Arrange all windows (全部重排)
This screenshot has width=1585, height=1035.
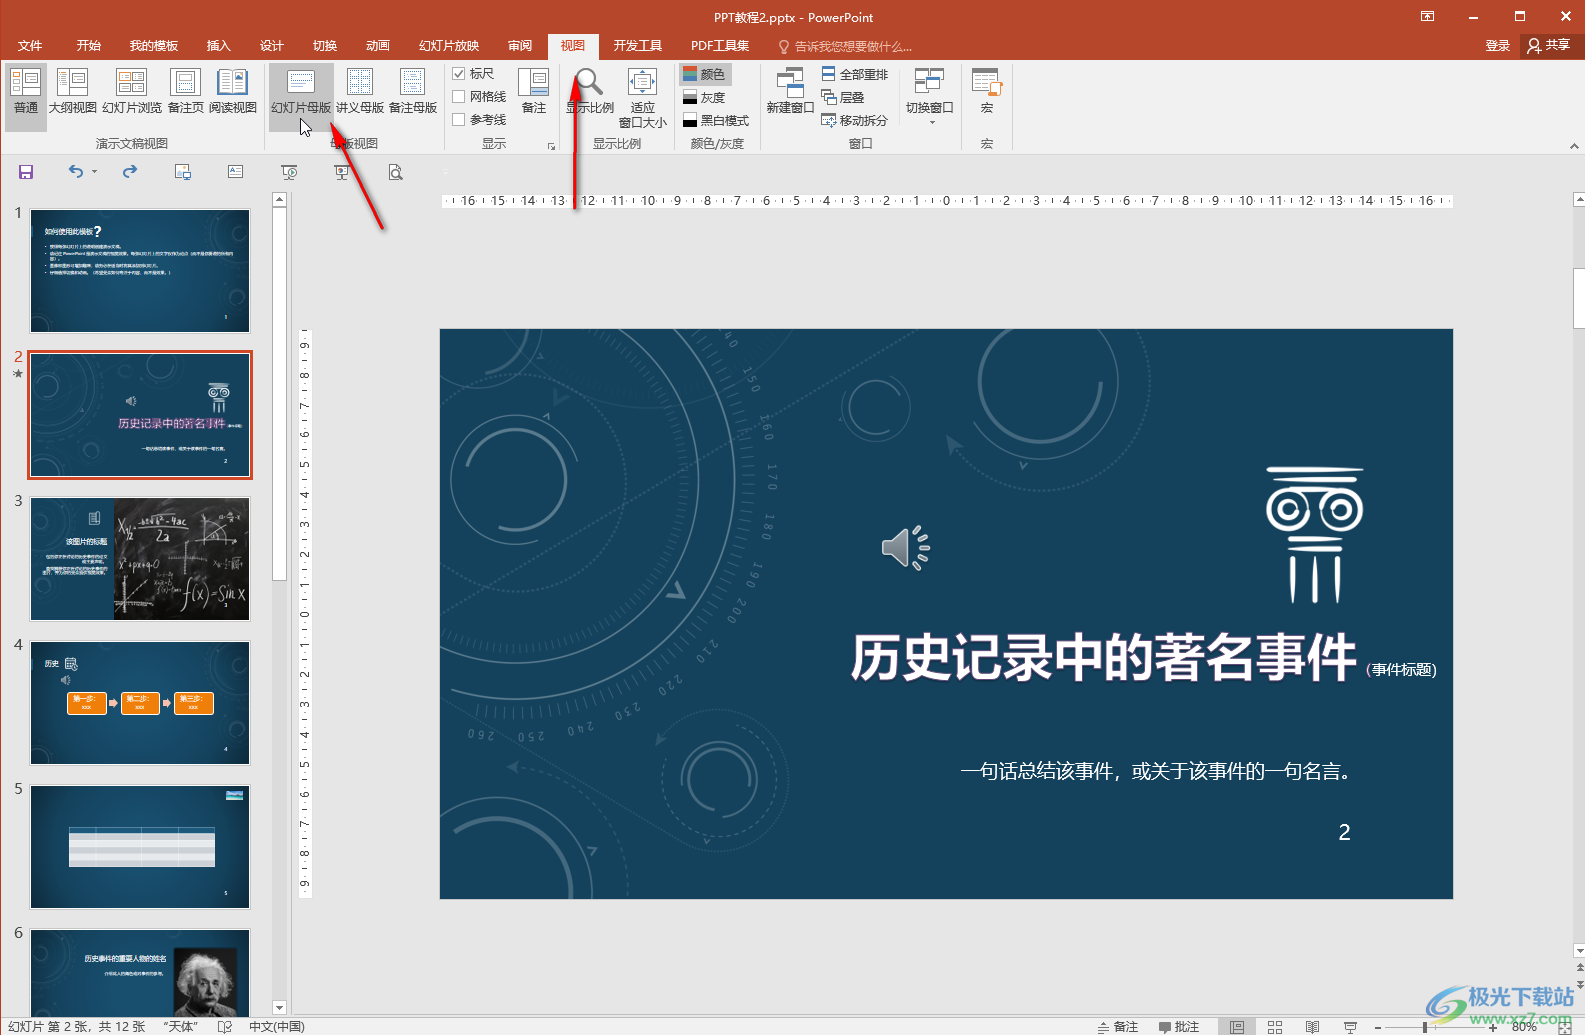click(x=854, y=74)
